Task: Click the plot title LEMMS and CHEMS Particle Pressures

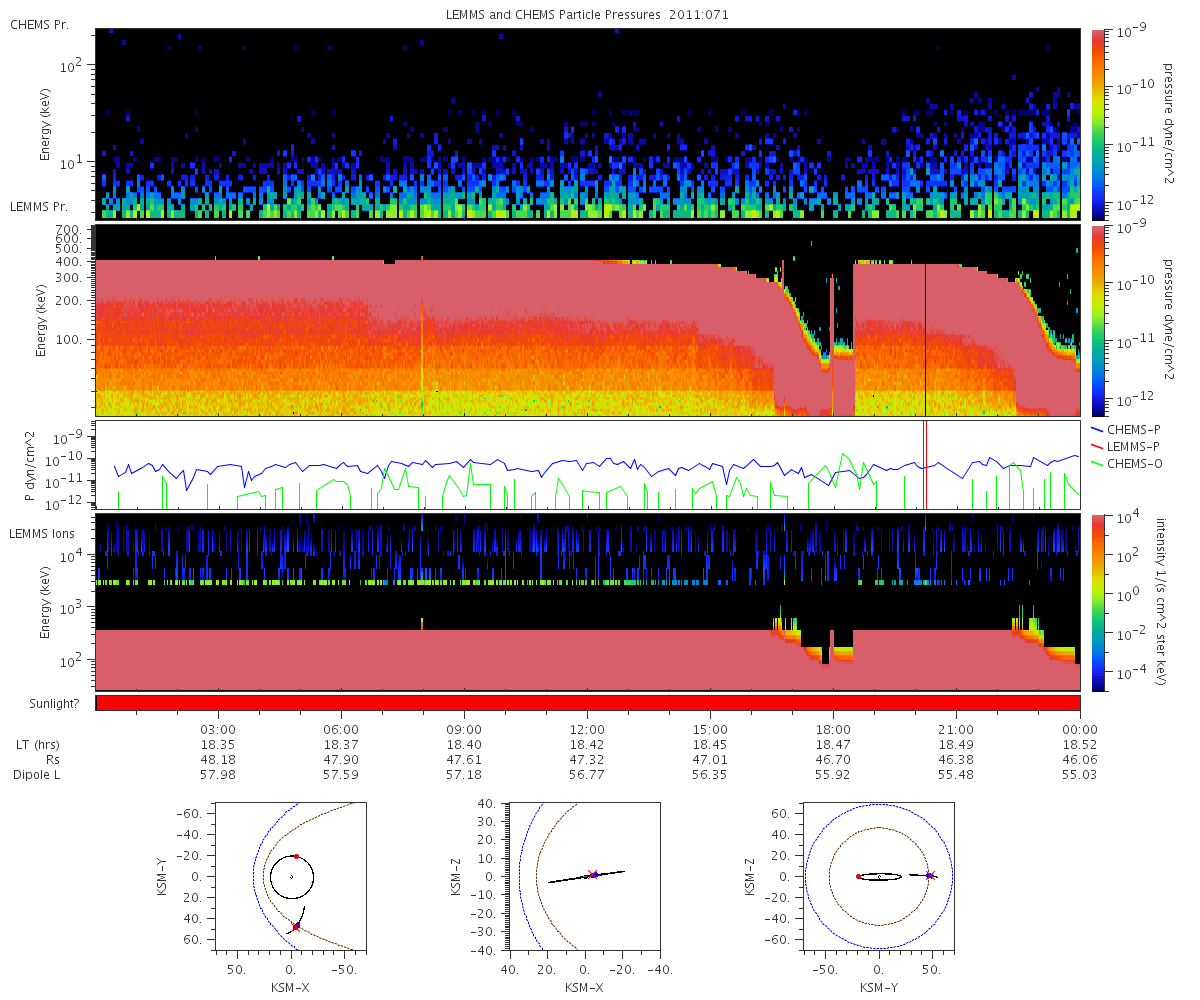Action: coord(588,15)
